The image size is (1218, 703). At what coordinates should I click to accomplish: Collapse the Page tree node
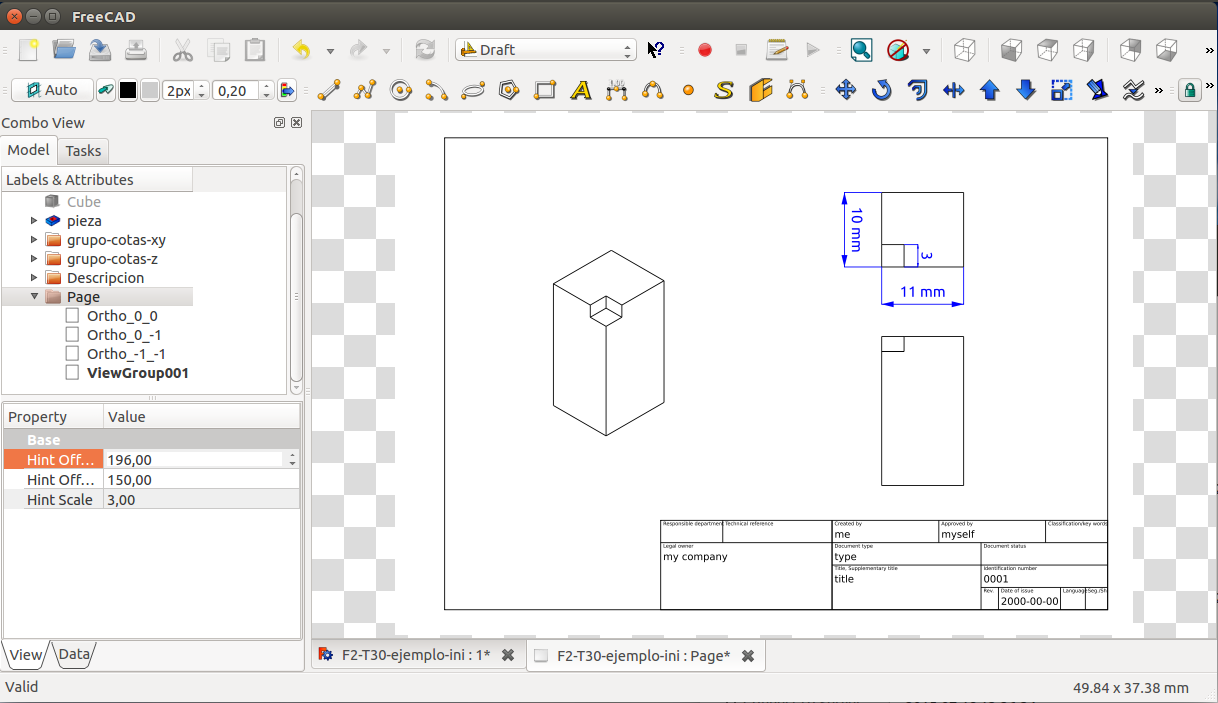click(x=34, y=297)
